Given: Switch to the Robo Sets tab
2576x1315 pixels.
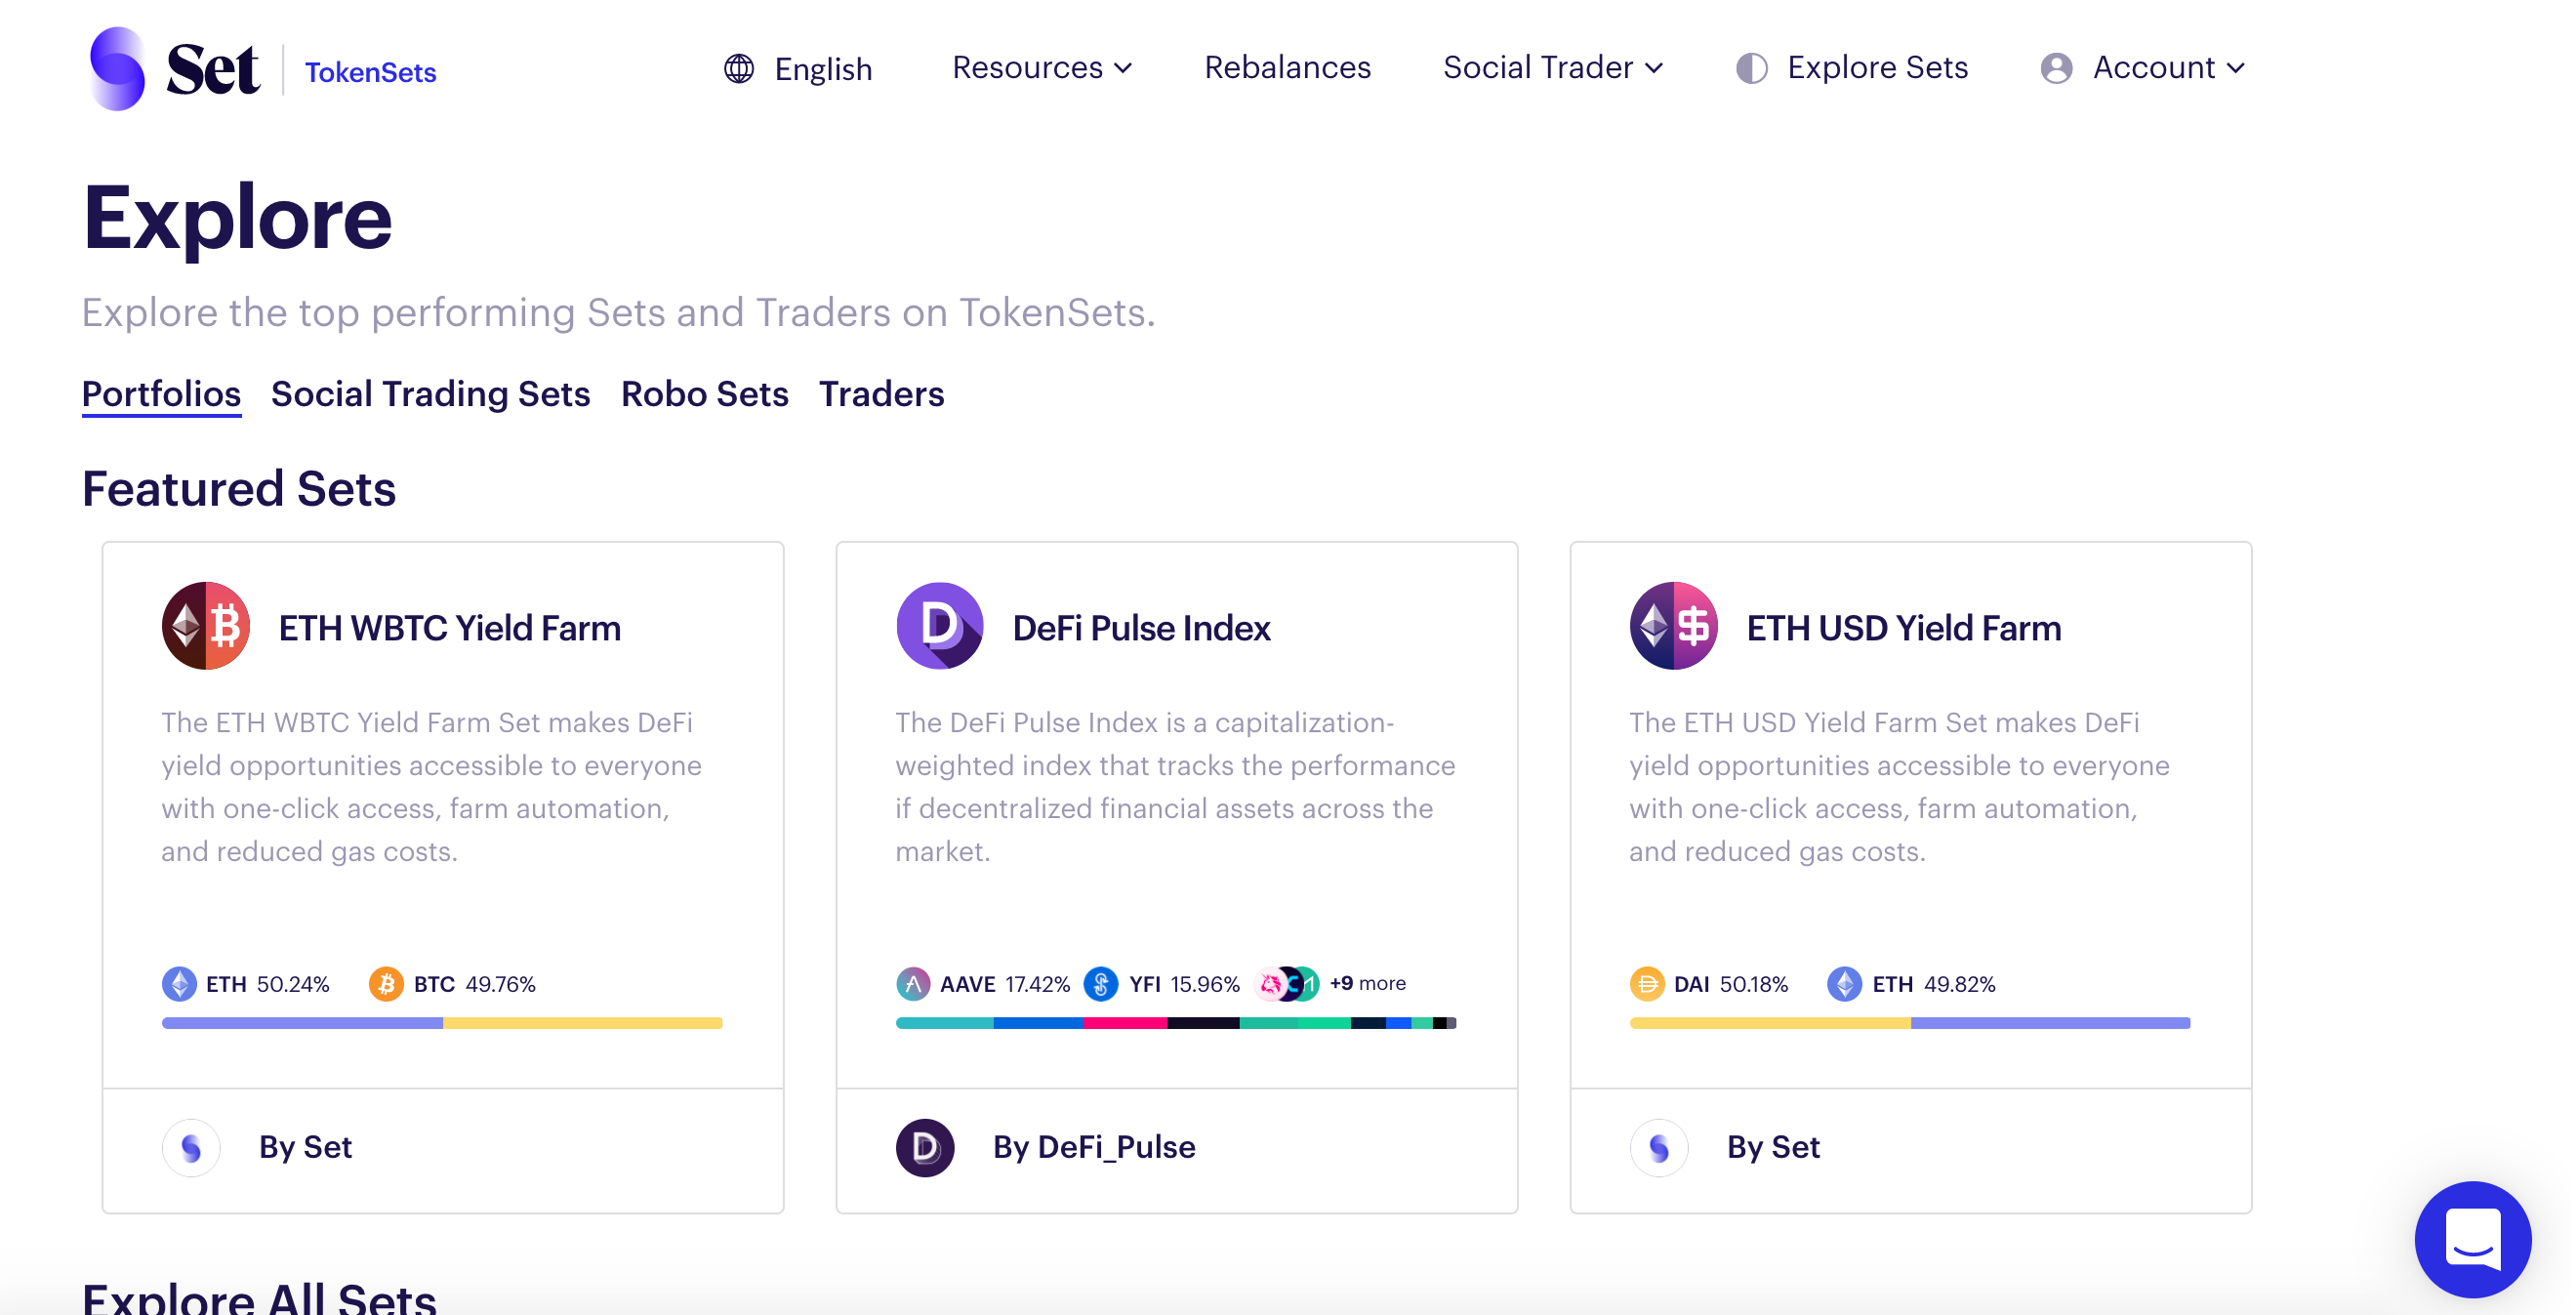Looking at the screenshot, I should (704, 394).
